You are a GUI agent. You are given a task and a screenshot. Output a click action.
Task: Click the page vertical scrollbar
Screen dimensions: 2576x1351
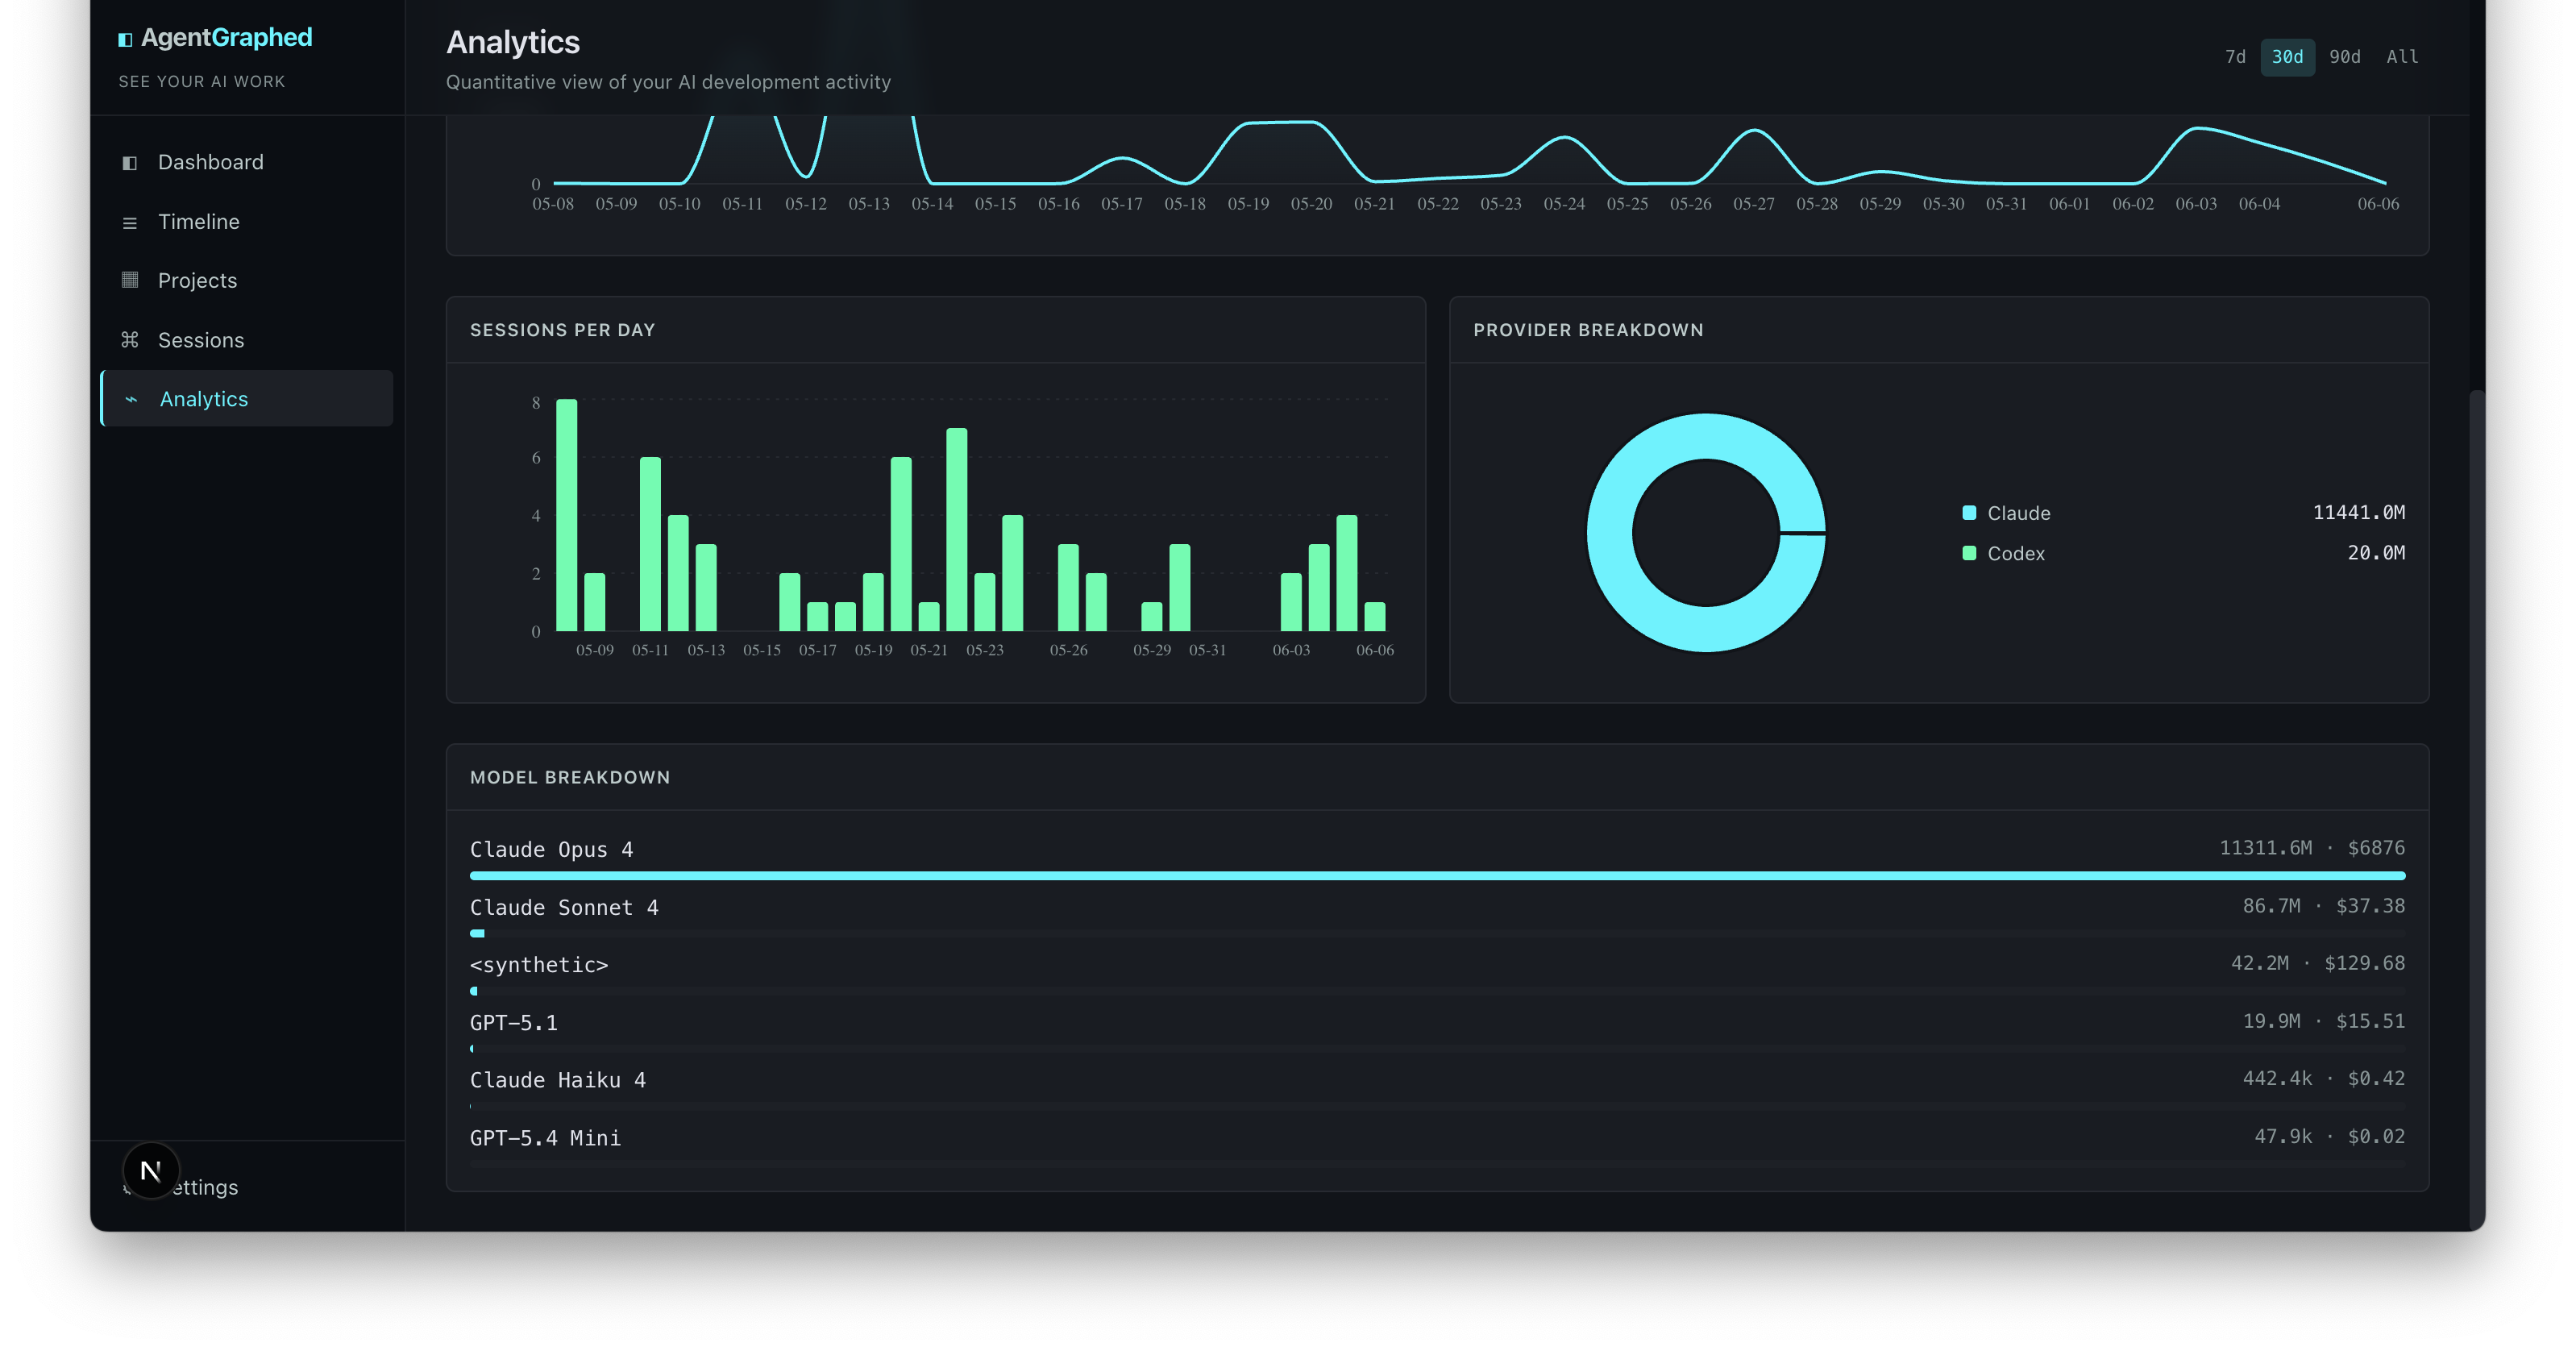click(2476, 810)
